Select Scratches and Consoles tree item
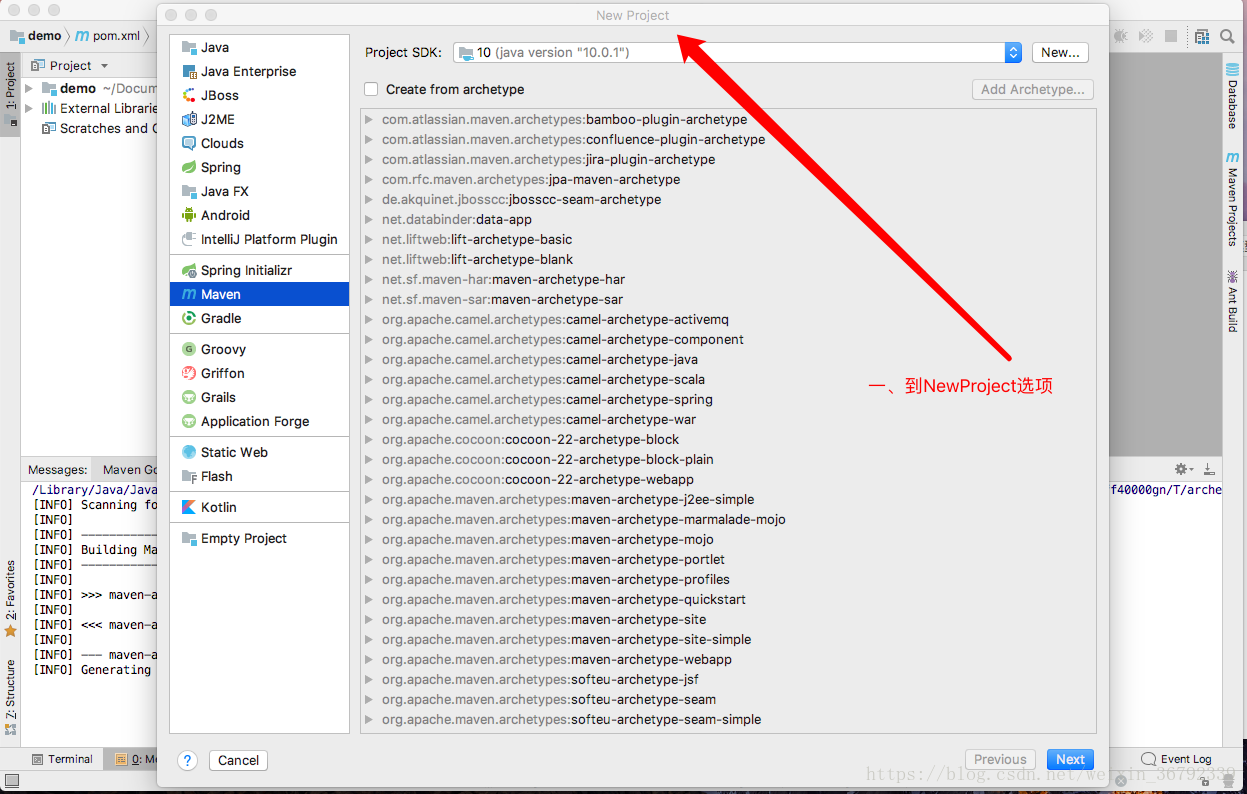This screenshot has height=794, width=1247. point(100,128)
